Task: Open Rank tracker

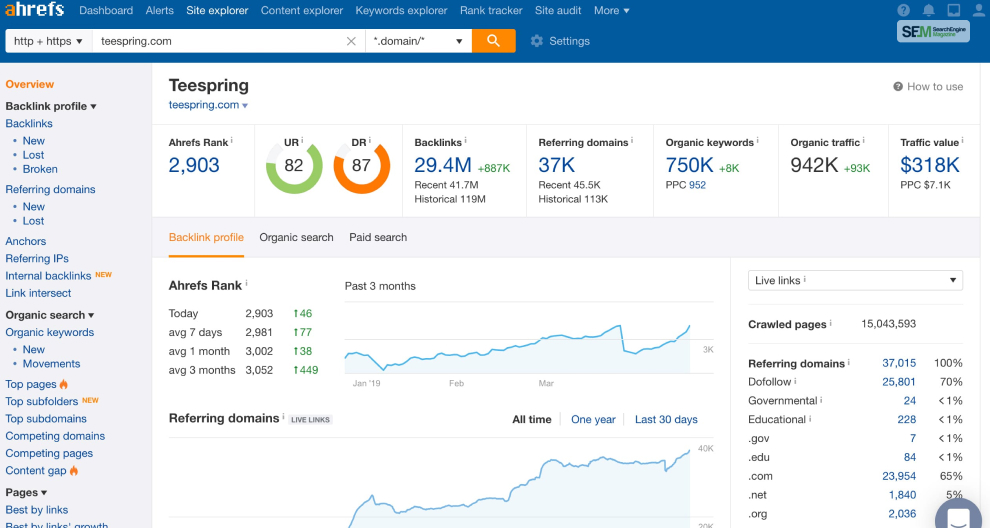Action: [491, 11]
